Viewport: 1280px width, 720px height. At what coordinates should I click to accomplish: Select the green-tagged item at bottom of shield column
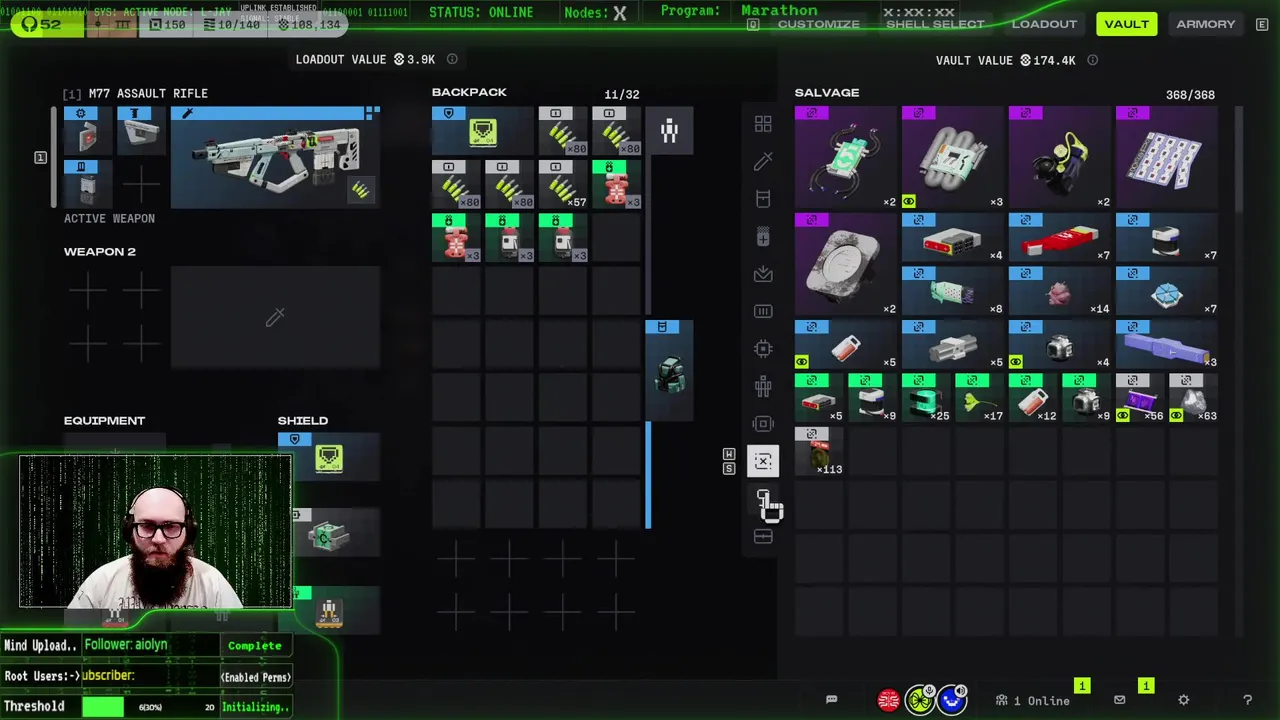[329, 611]
